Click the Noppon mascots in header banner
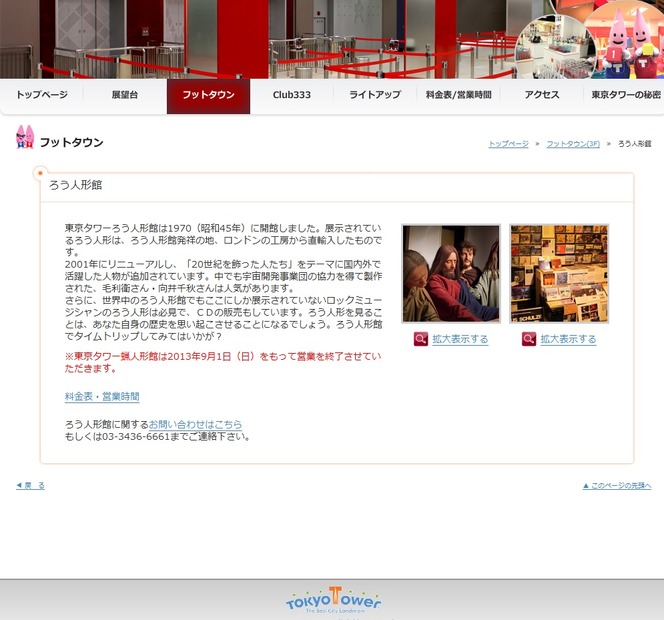 pyautogui.click(x=629, y=44)
